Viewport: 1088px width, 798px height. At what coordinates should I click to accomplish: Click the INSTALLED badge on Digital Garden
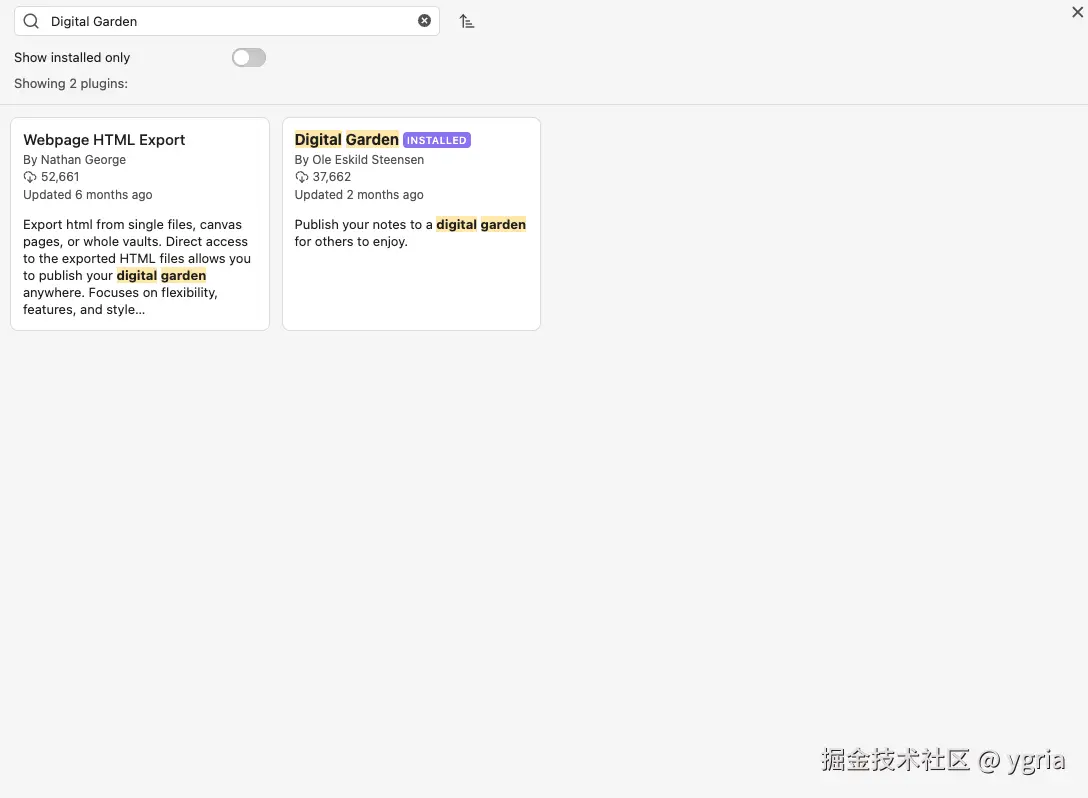436,140
